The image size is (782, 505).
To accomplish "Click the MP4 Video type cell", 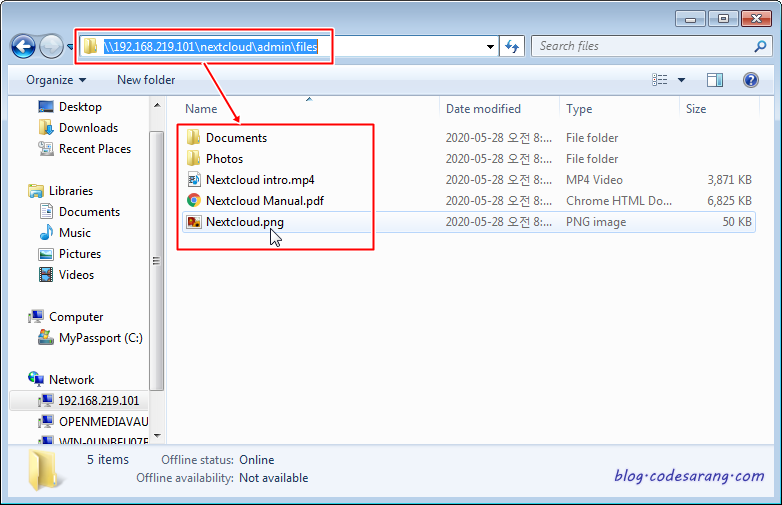I will [x=594, y=179].
